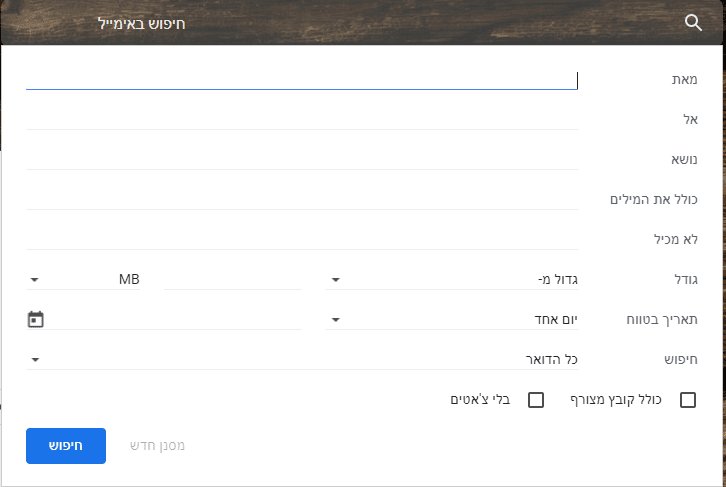Expand the 'גדול מ-' size comparison dropdown
The width and height of the screenshot is (726, 487).
(452, 280)
